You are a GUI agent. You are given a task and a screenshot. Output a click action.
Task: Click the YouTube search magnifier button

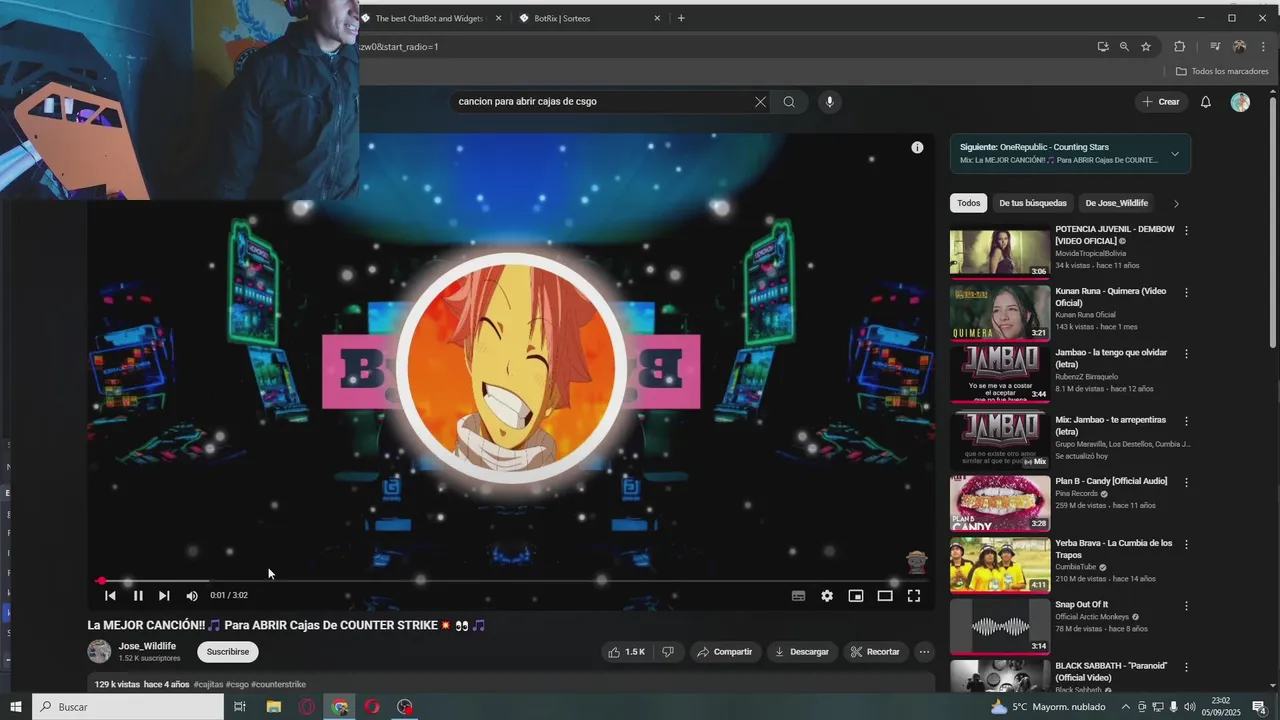(x=789, y=102)
